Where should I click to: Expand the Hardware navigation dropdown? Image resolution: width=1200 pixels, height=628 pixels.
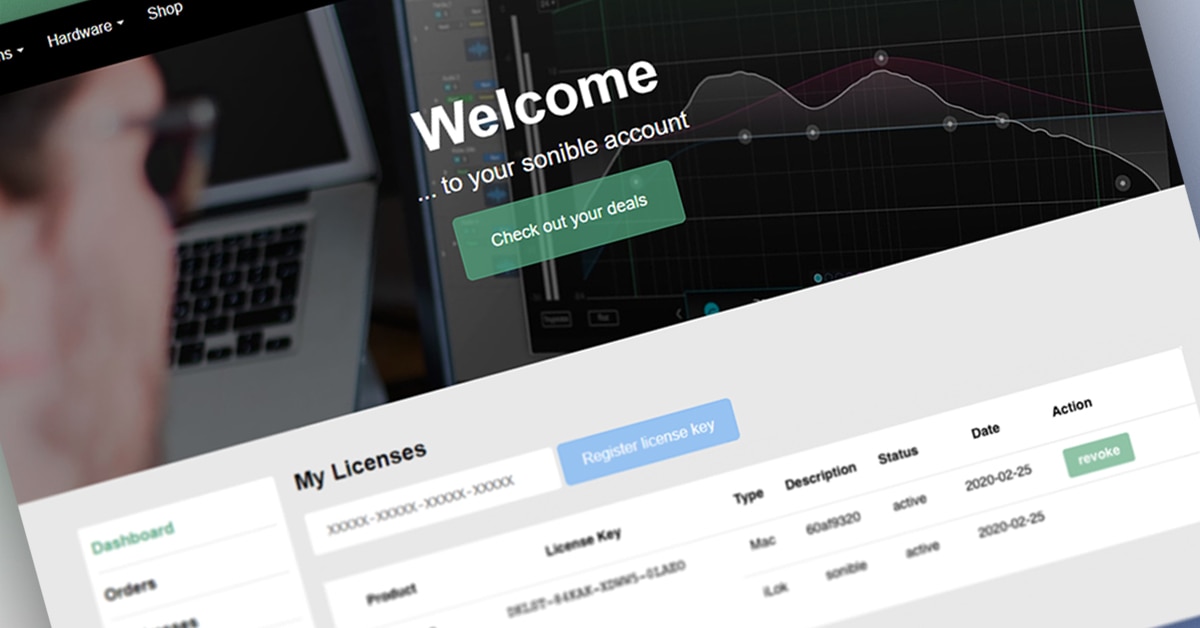click(85, 33)
